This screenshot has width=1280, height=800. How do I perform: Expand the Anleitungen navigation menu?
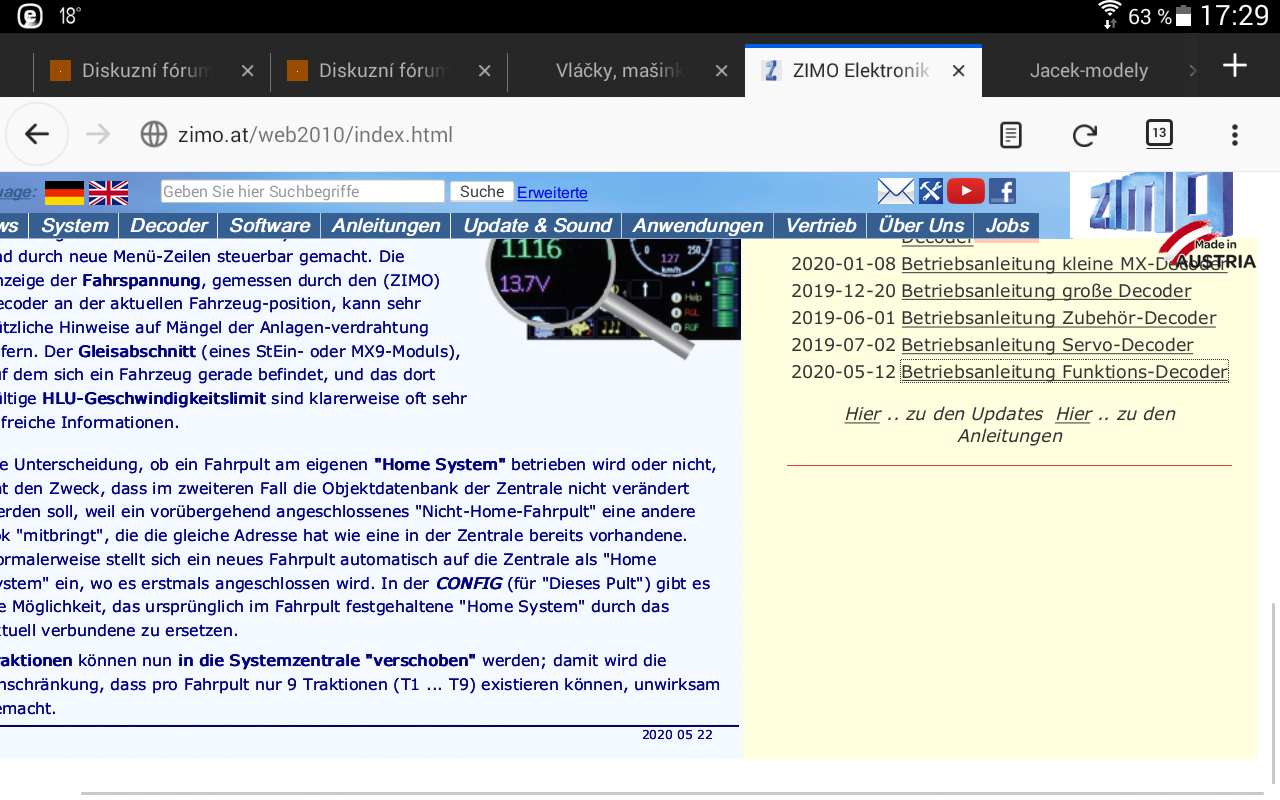click(386, 226)
